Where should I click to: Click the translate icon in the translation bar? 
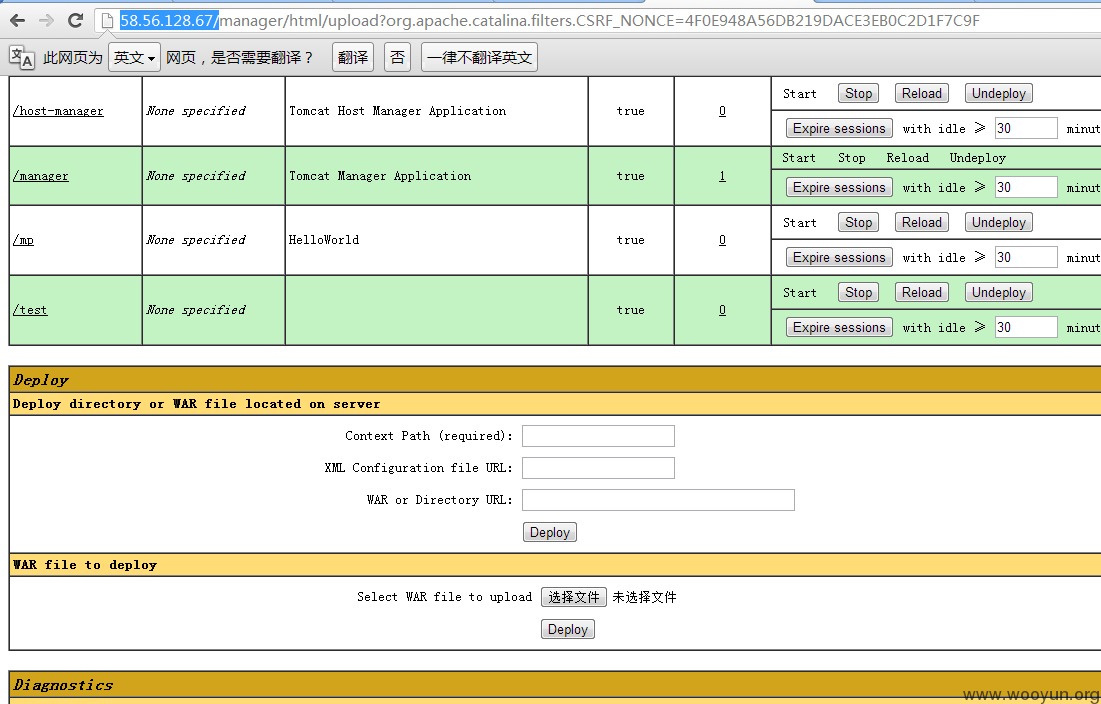click(21, 58)
